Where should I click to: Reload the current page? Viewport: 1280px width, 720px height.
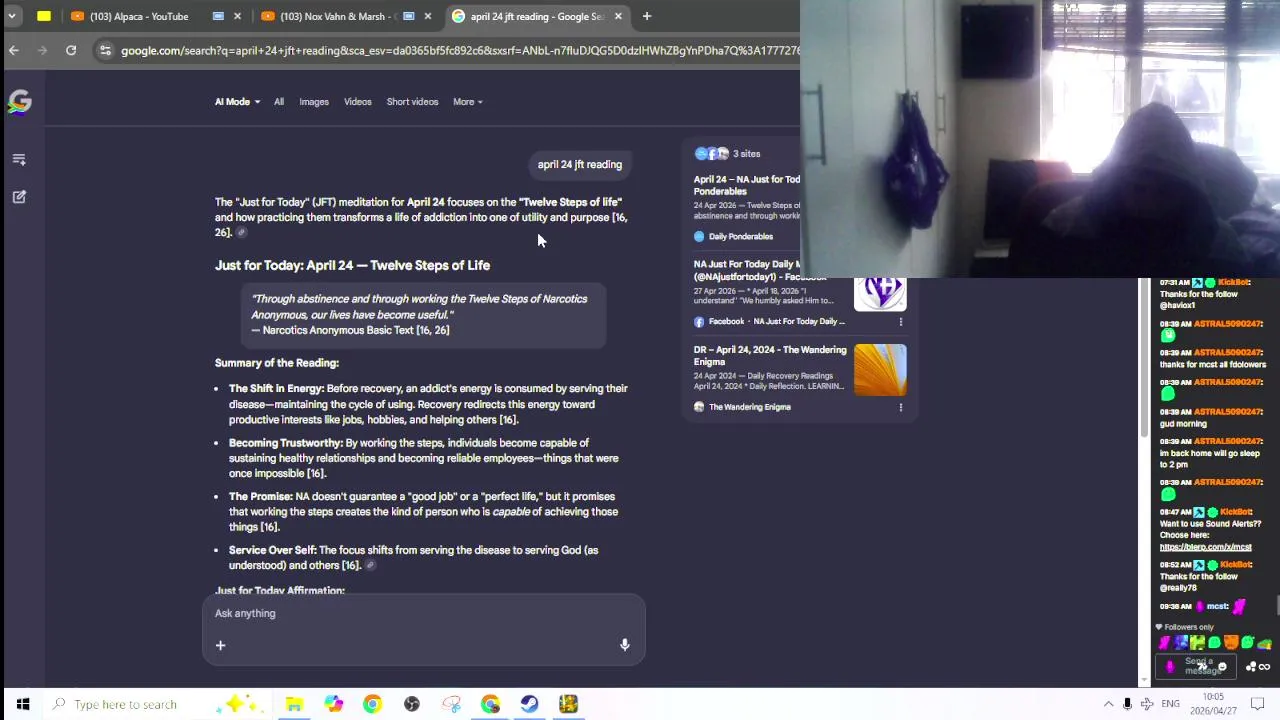(71, 50)
